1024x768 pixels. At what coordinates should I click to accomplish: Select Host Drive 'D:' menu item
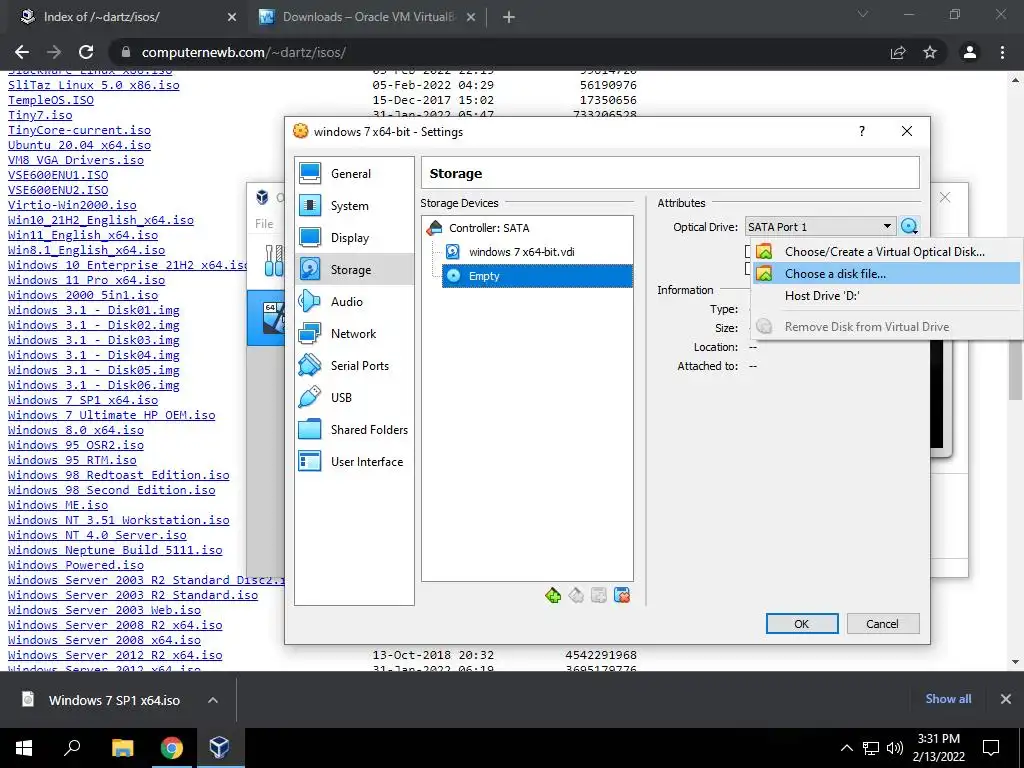coord(885,296)
